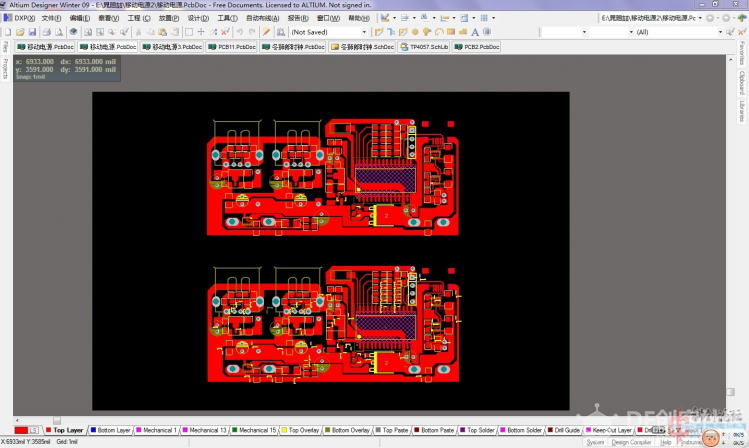Select the Keep-Out Layer tab
The height and width of the screenshot is (448, 749).
609,430
